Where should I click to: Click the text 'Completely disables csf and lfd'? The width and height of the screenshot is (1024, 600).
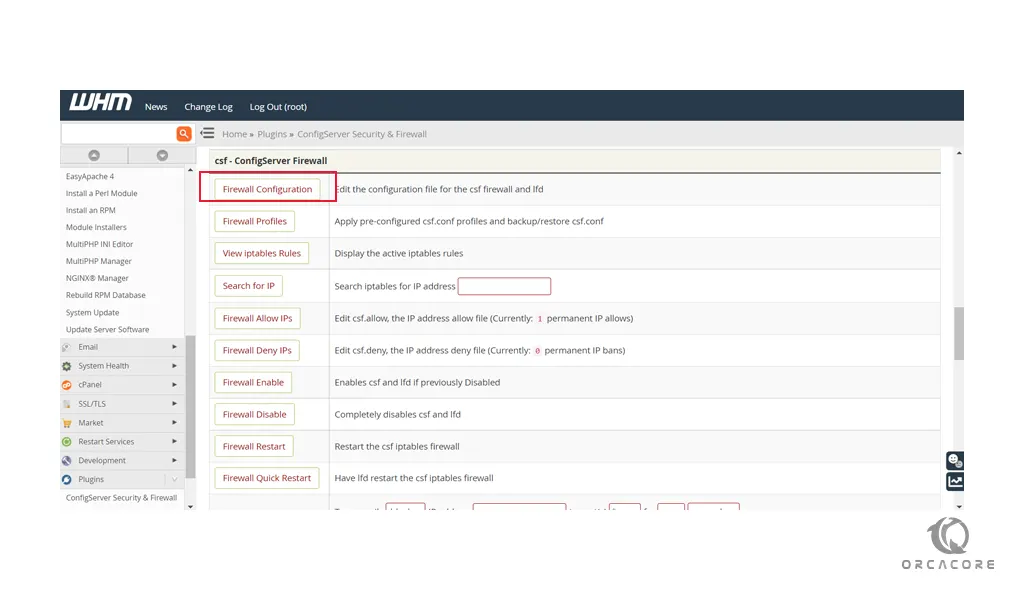[397, 415]
